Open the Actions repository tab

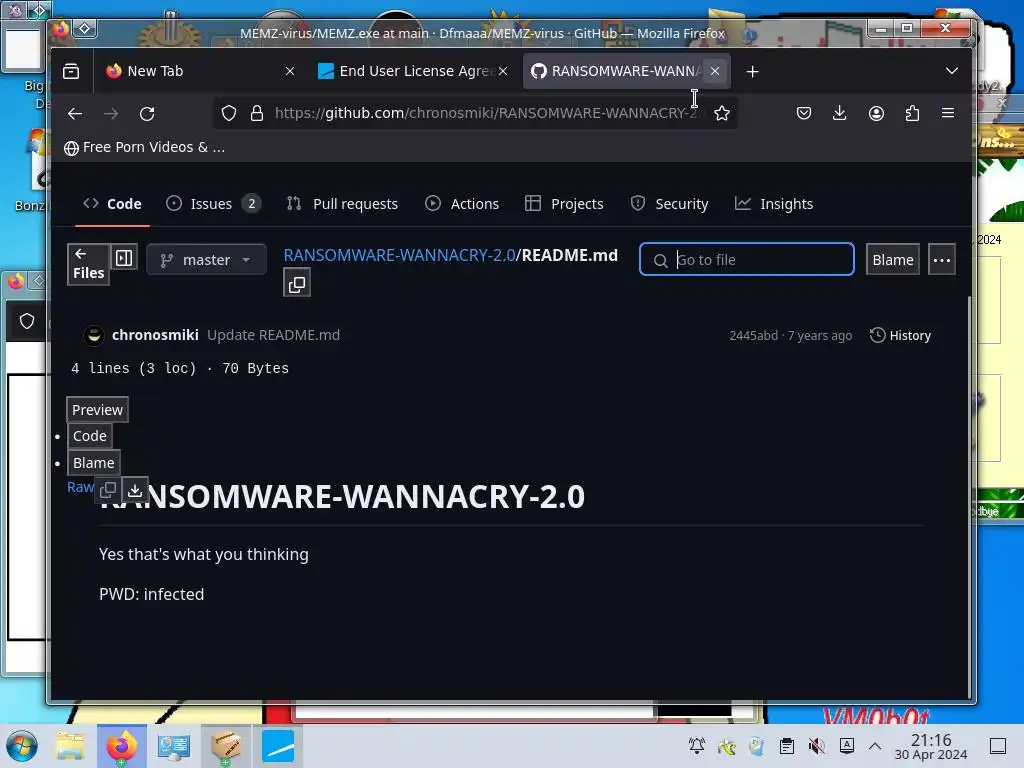[x=462, y=204]
